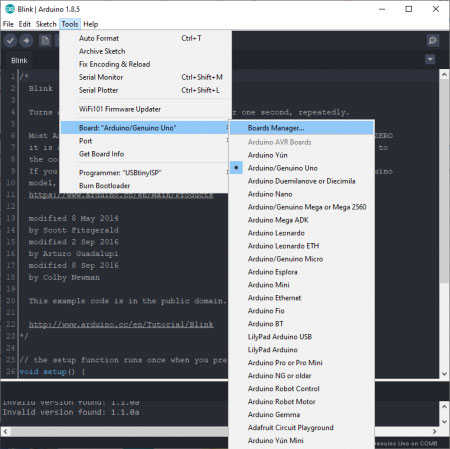Click console scrollbar up arrow

point(444,407)
